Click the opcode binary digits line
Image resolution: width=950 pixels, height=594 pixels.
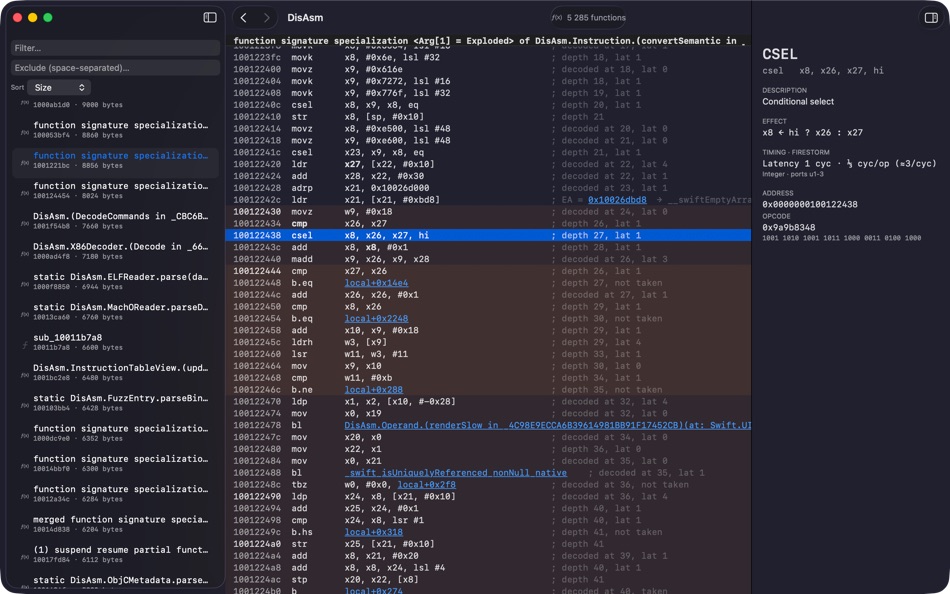pos(842,238)
